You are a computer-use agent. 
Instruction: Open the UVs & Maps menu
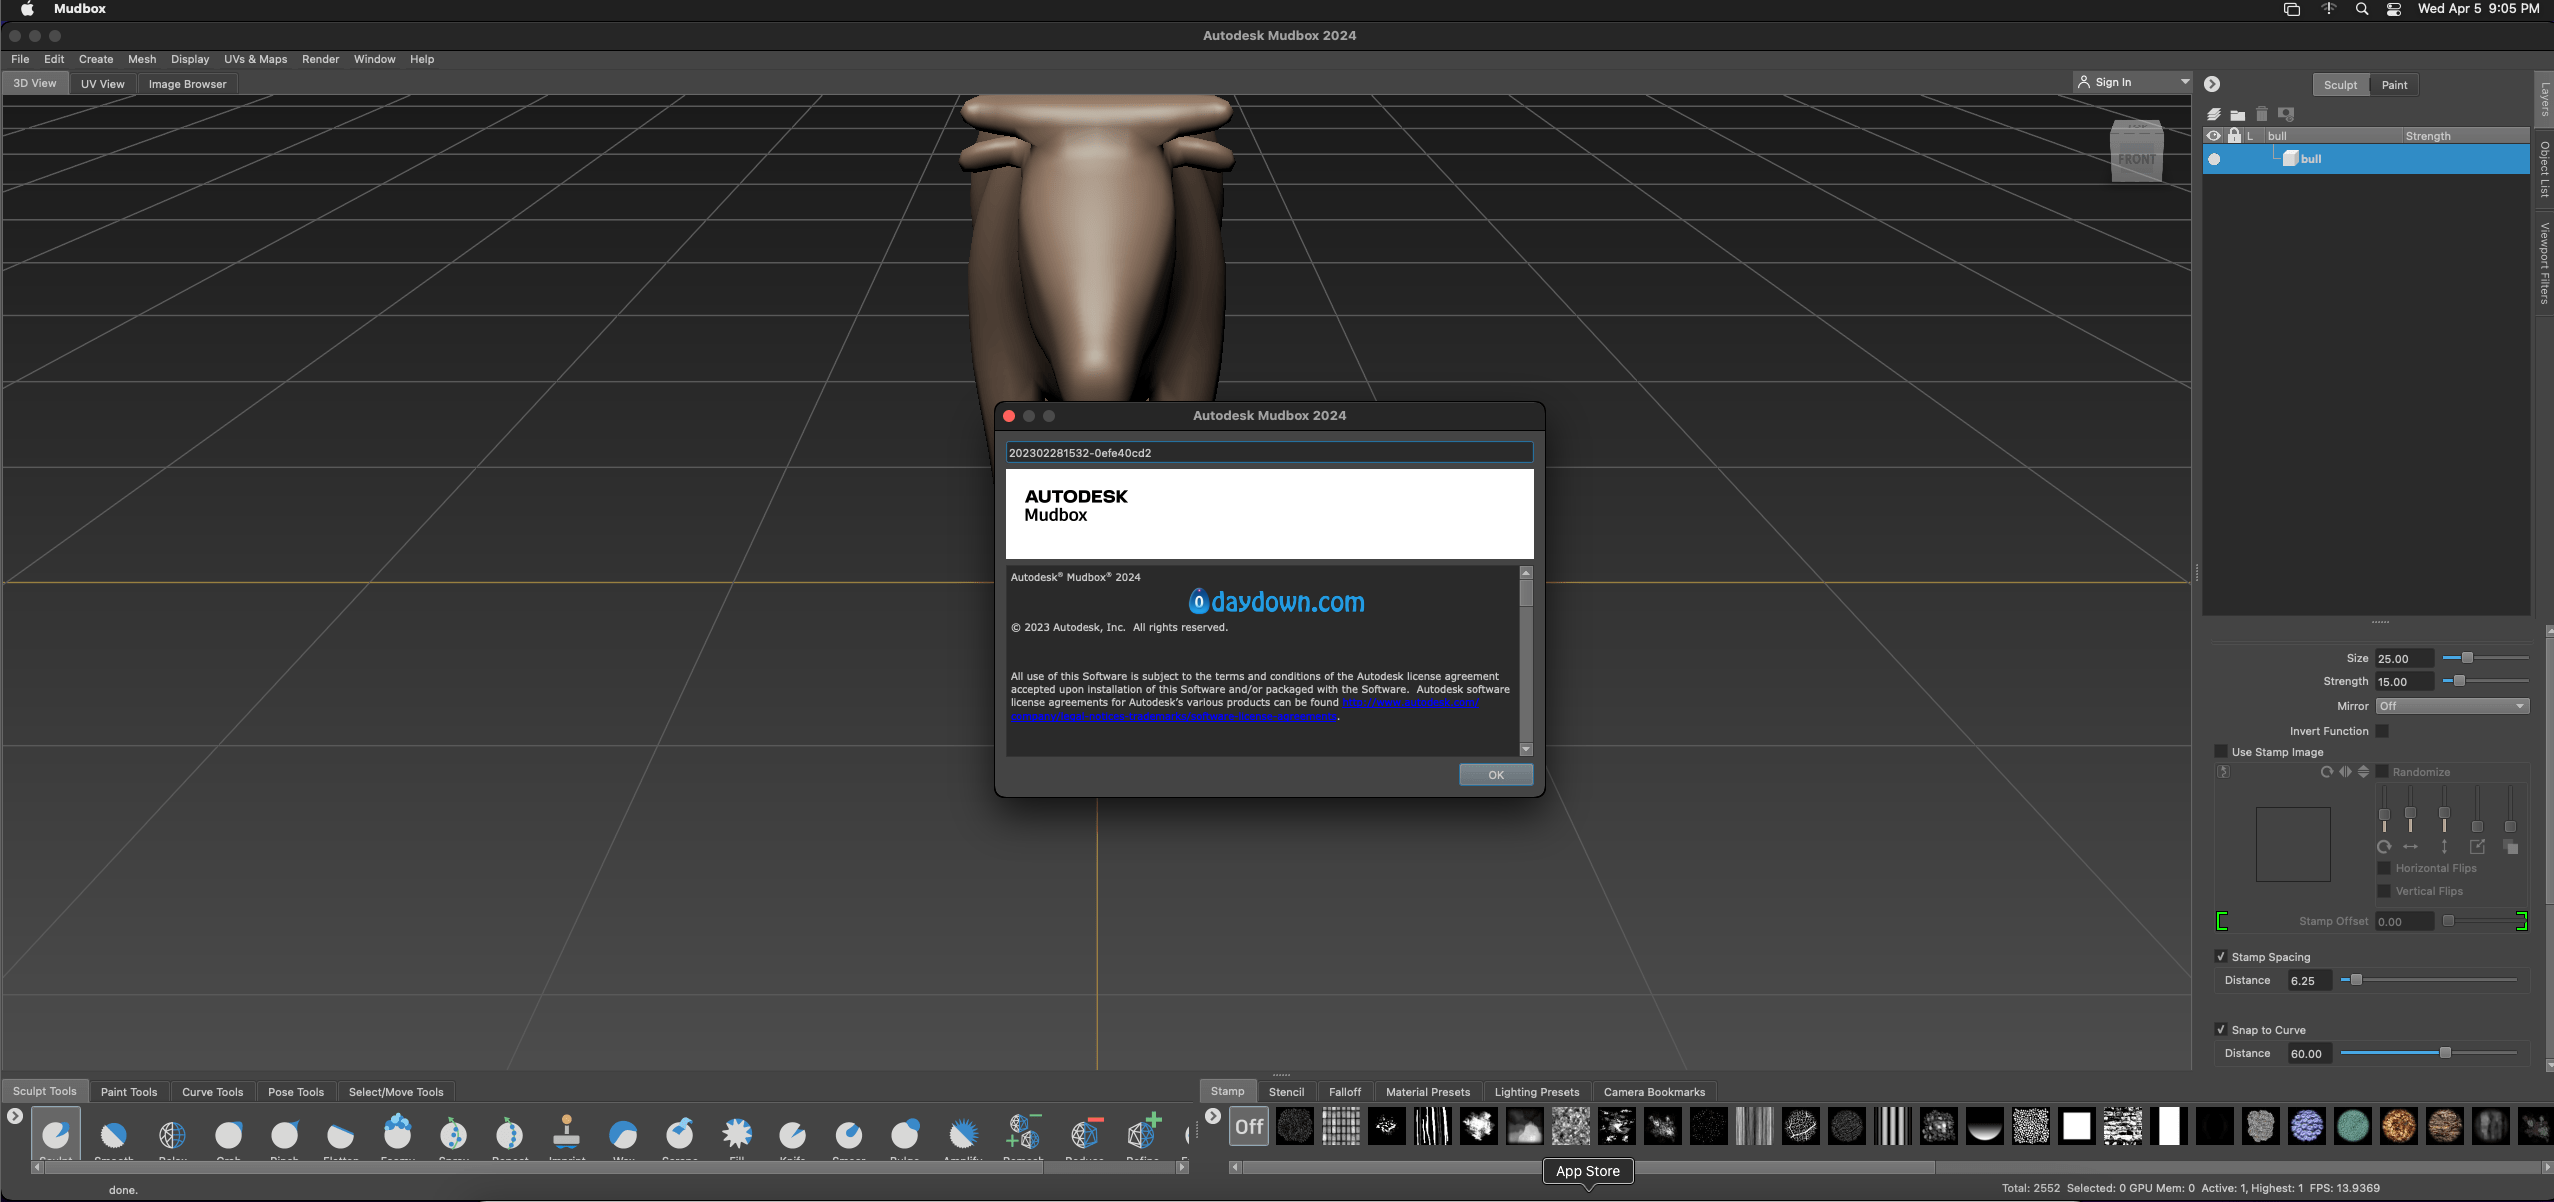coord(256,59)
